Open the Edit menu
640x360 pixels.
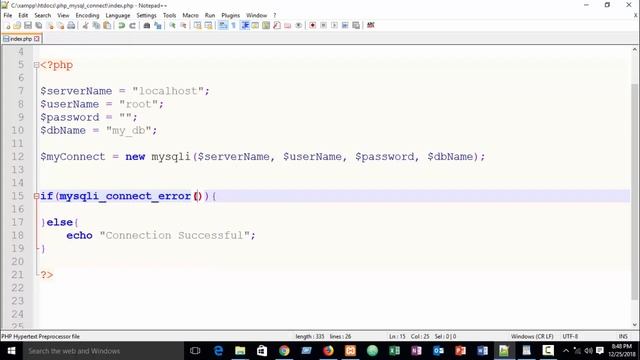(x=23, y=16)
